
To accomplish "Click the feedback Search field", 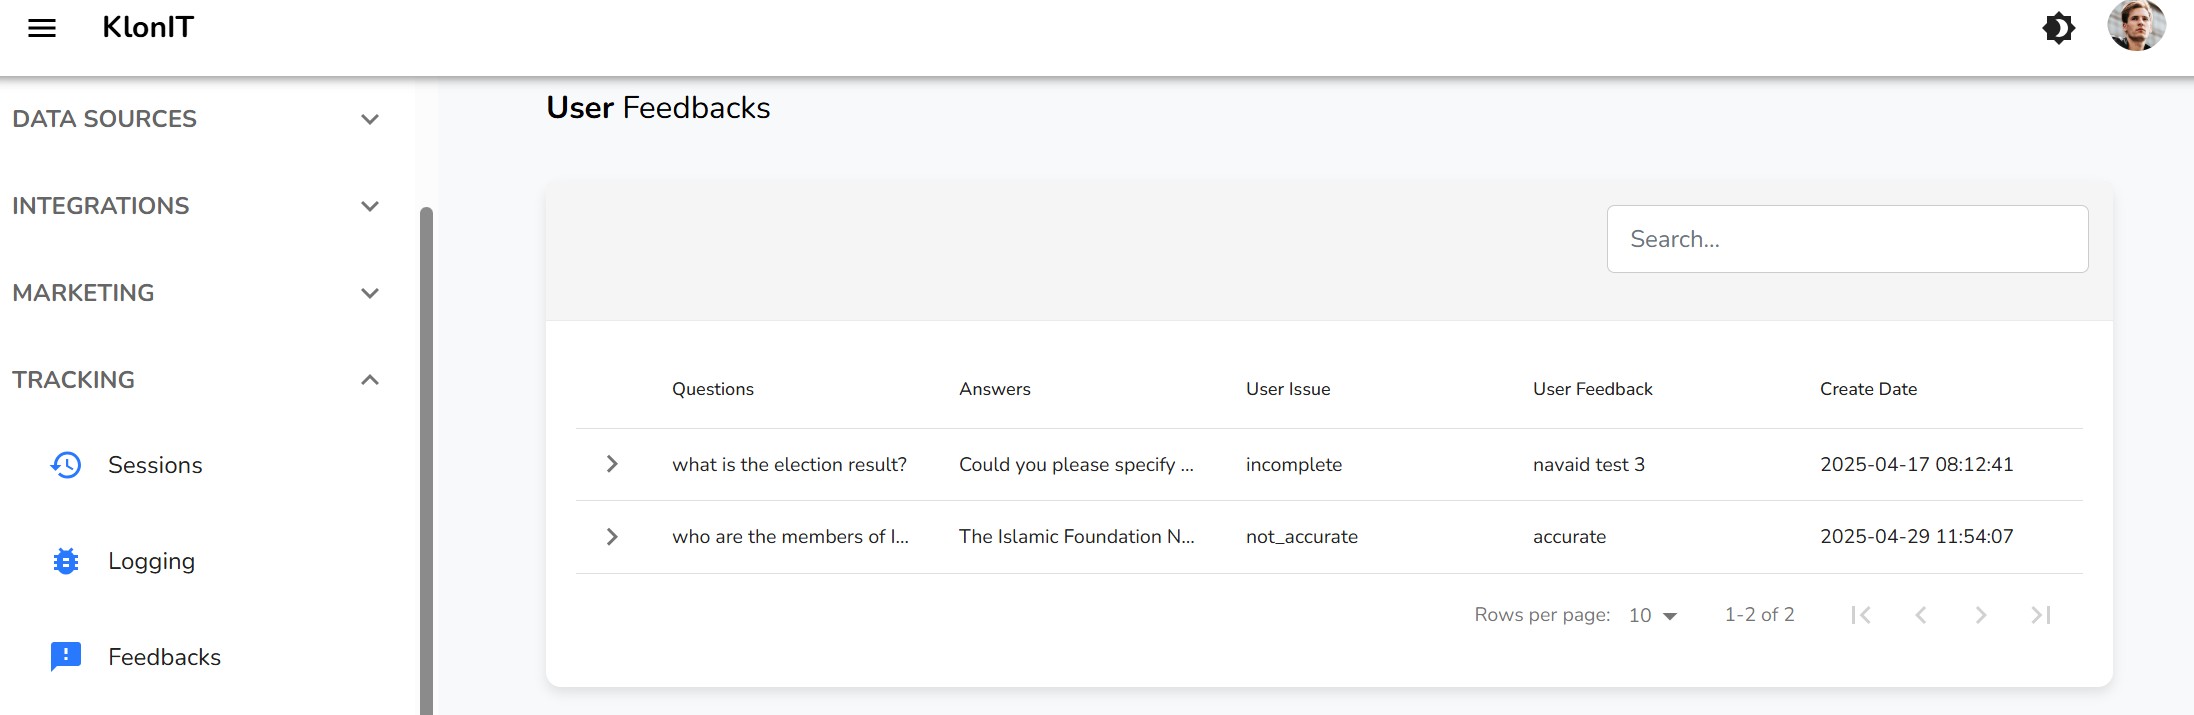I will tap(1847, 239).
